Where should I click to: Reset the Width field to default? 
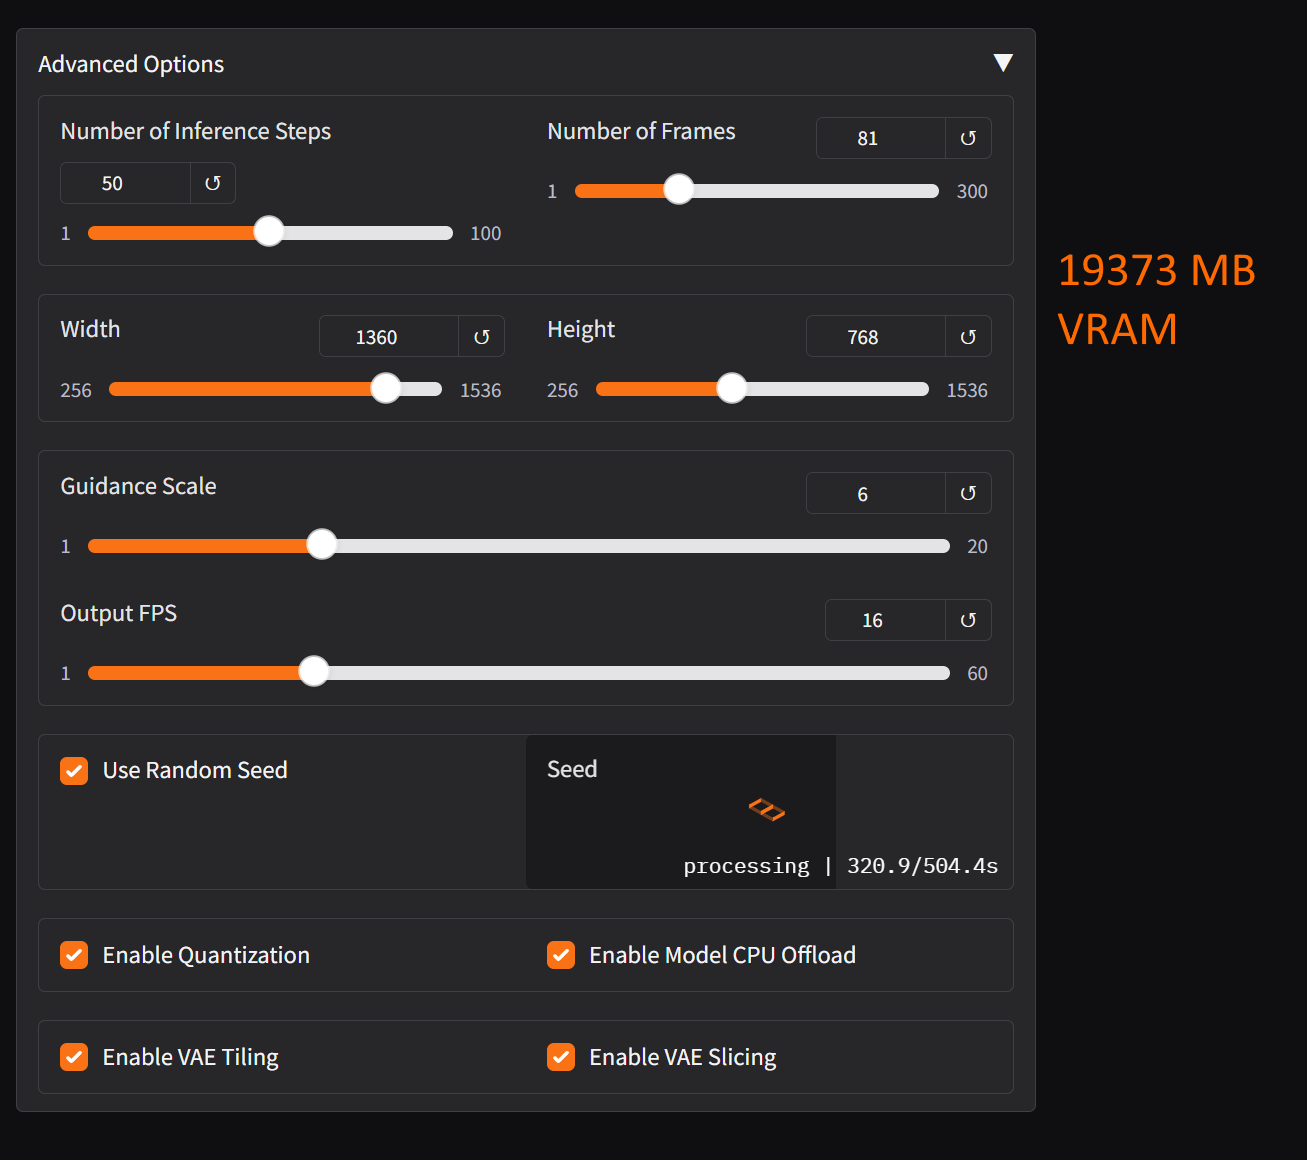[x=481, y=336]
